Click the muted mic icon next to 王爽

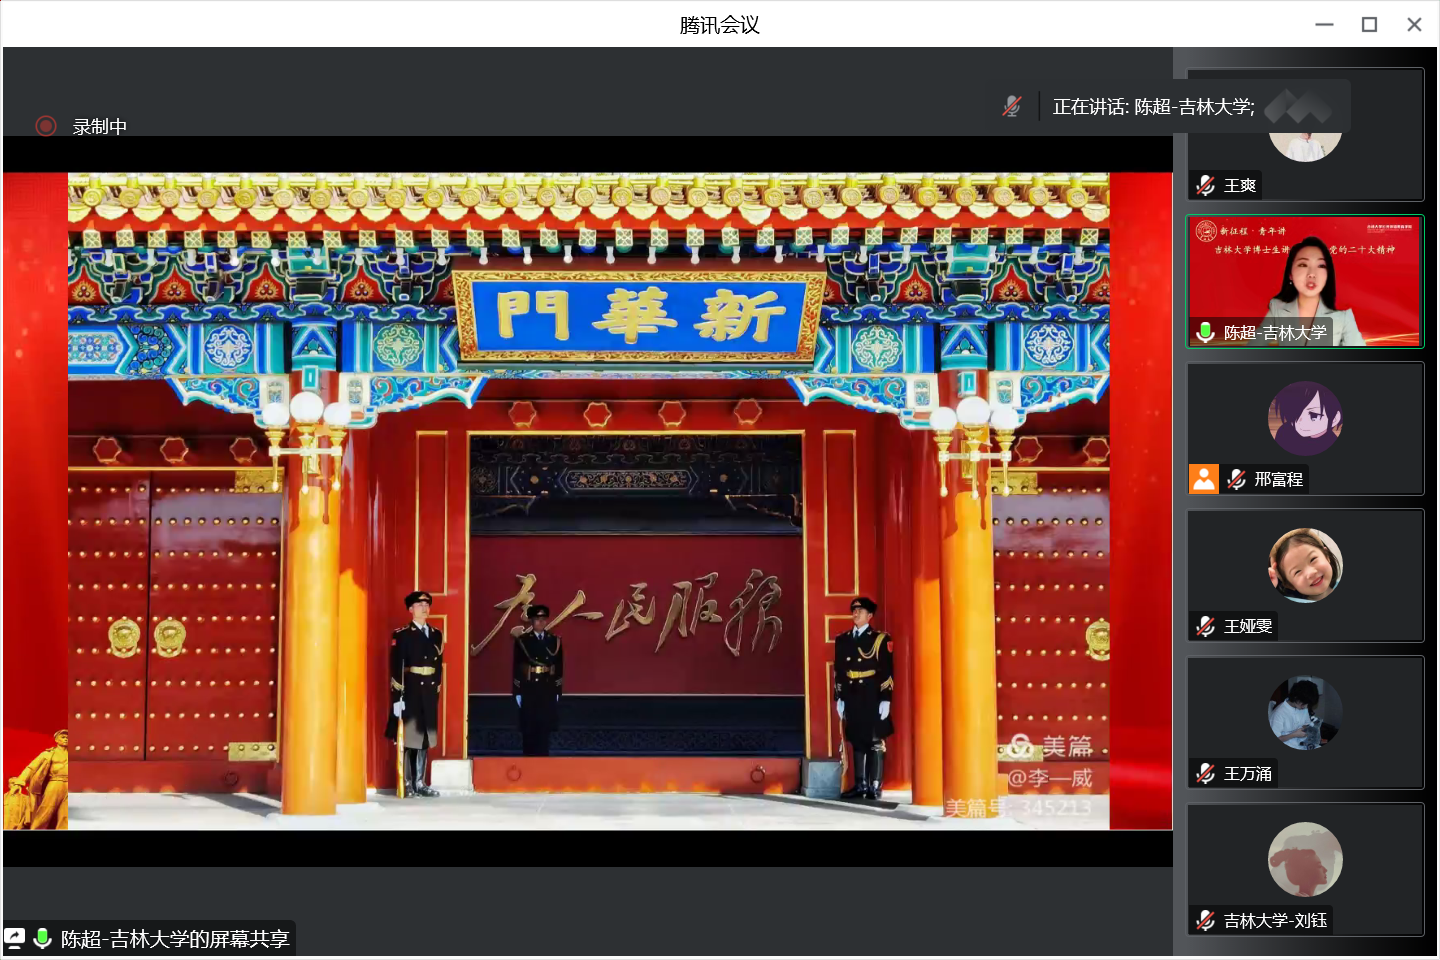pyautogui.click(x=1206, y=185)
